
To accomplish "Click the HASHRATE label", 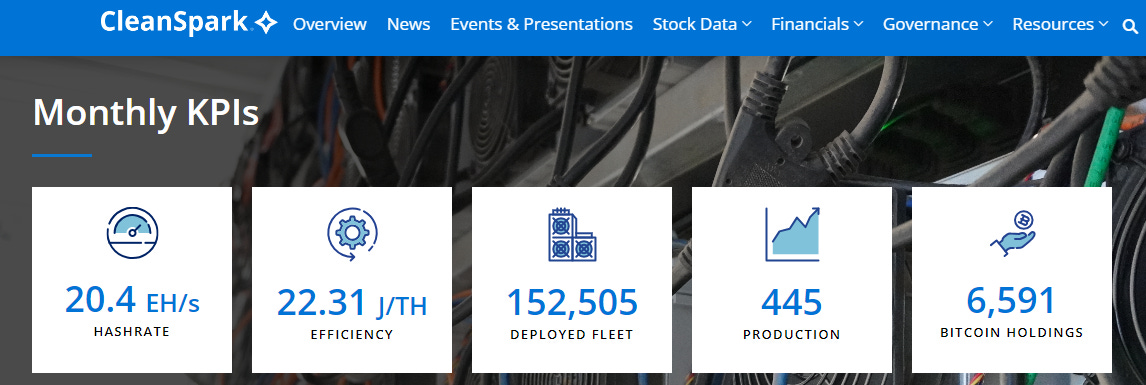I will (132, 332).
